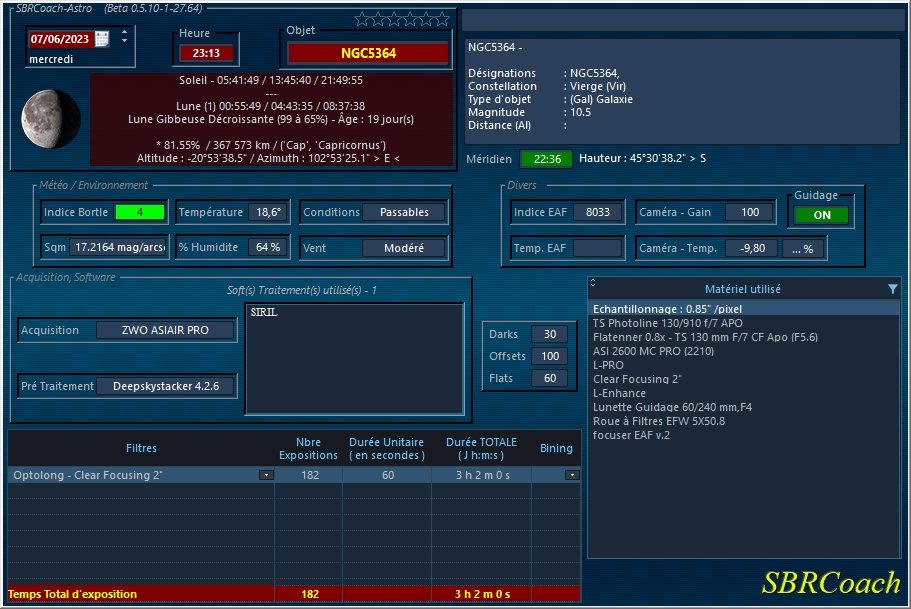
Task: Click the Magnitude 10.5 info line
Action: pos(529,112)
